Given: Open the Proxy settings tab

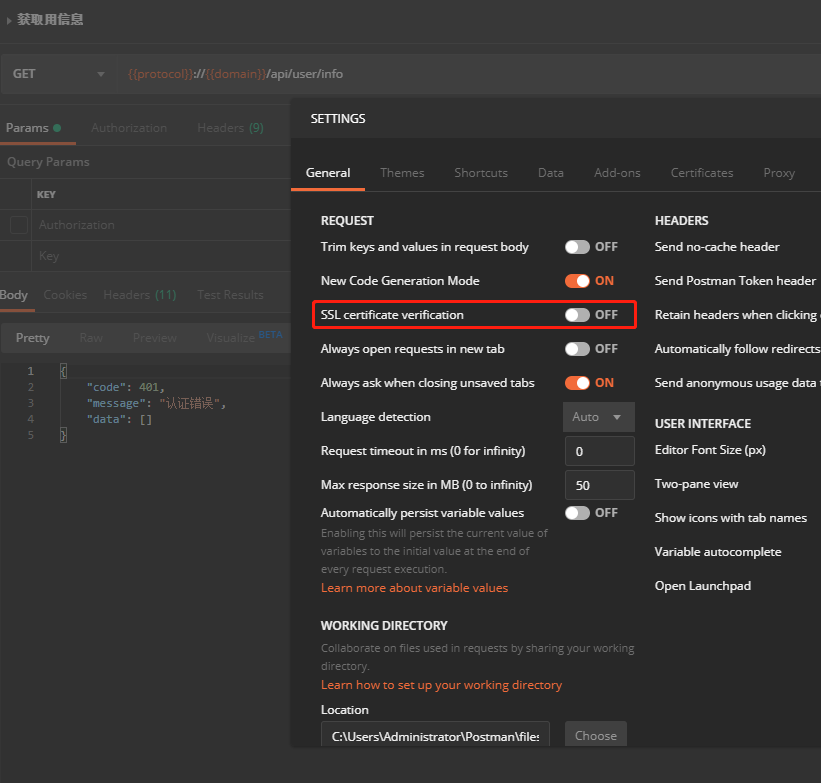Looking at the screenshot, I should (779, 173).
